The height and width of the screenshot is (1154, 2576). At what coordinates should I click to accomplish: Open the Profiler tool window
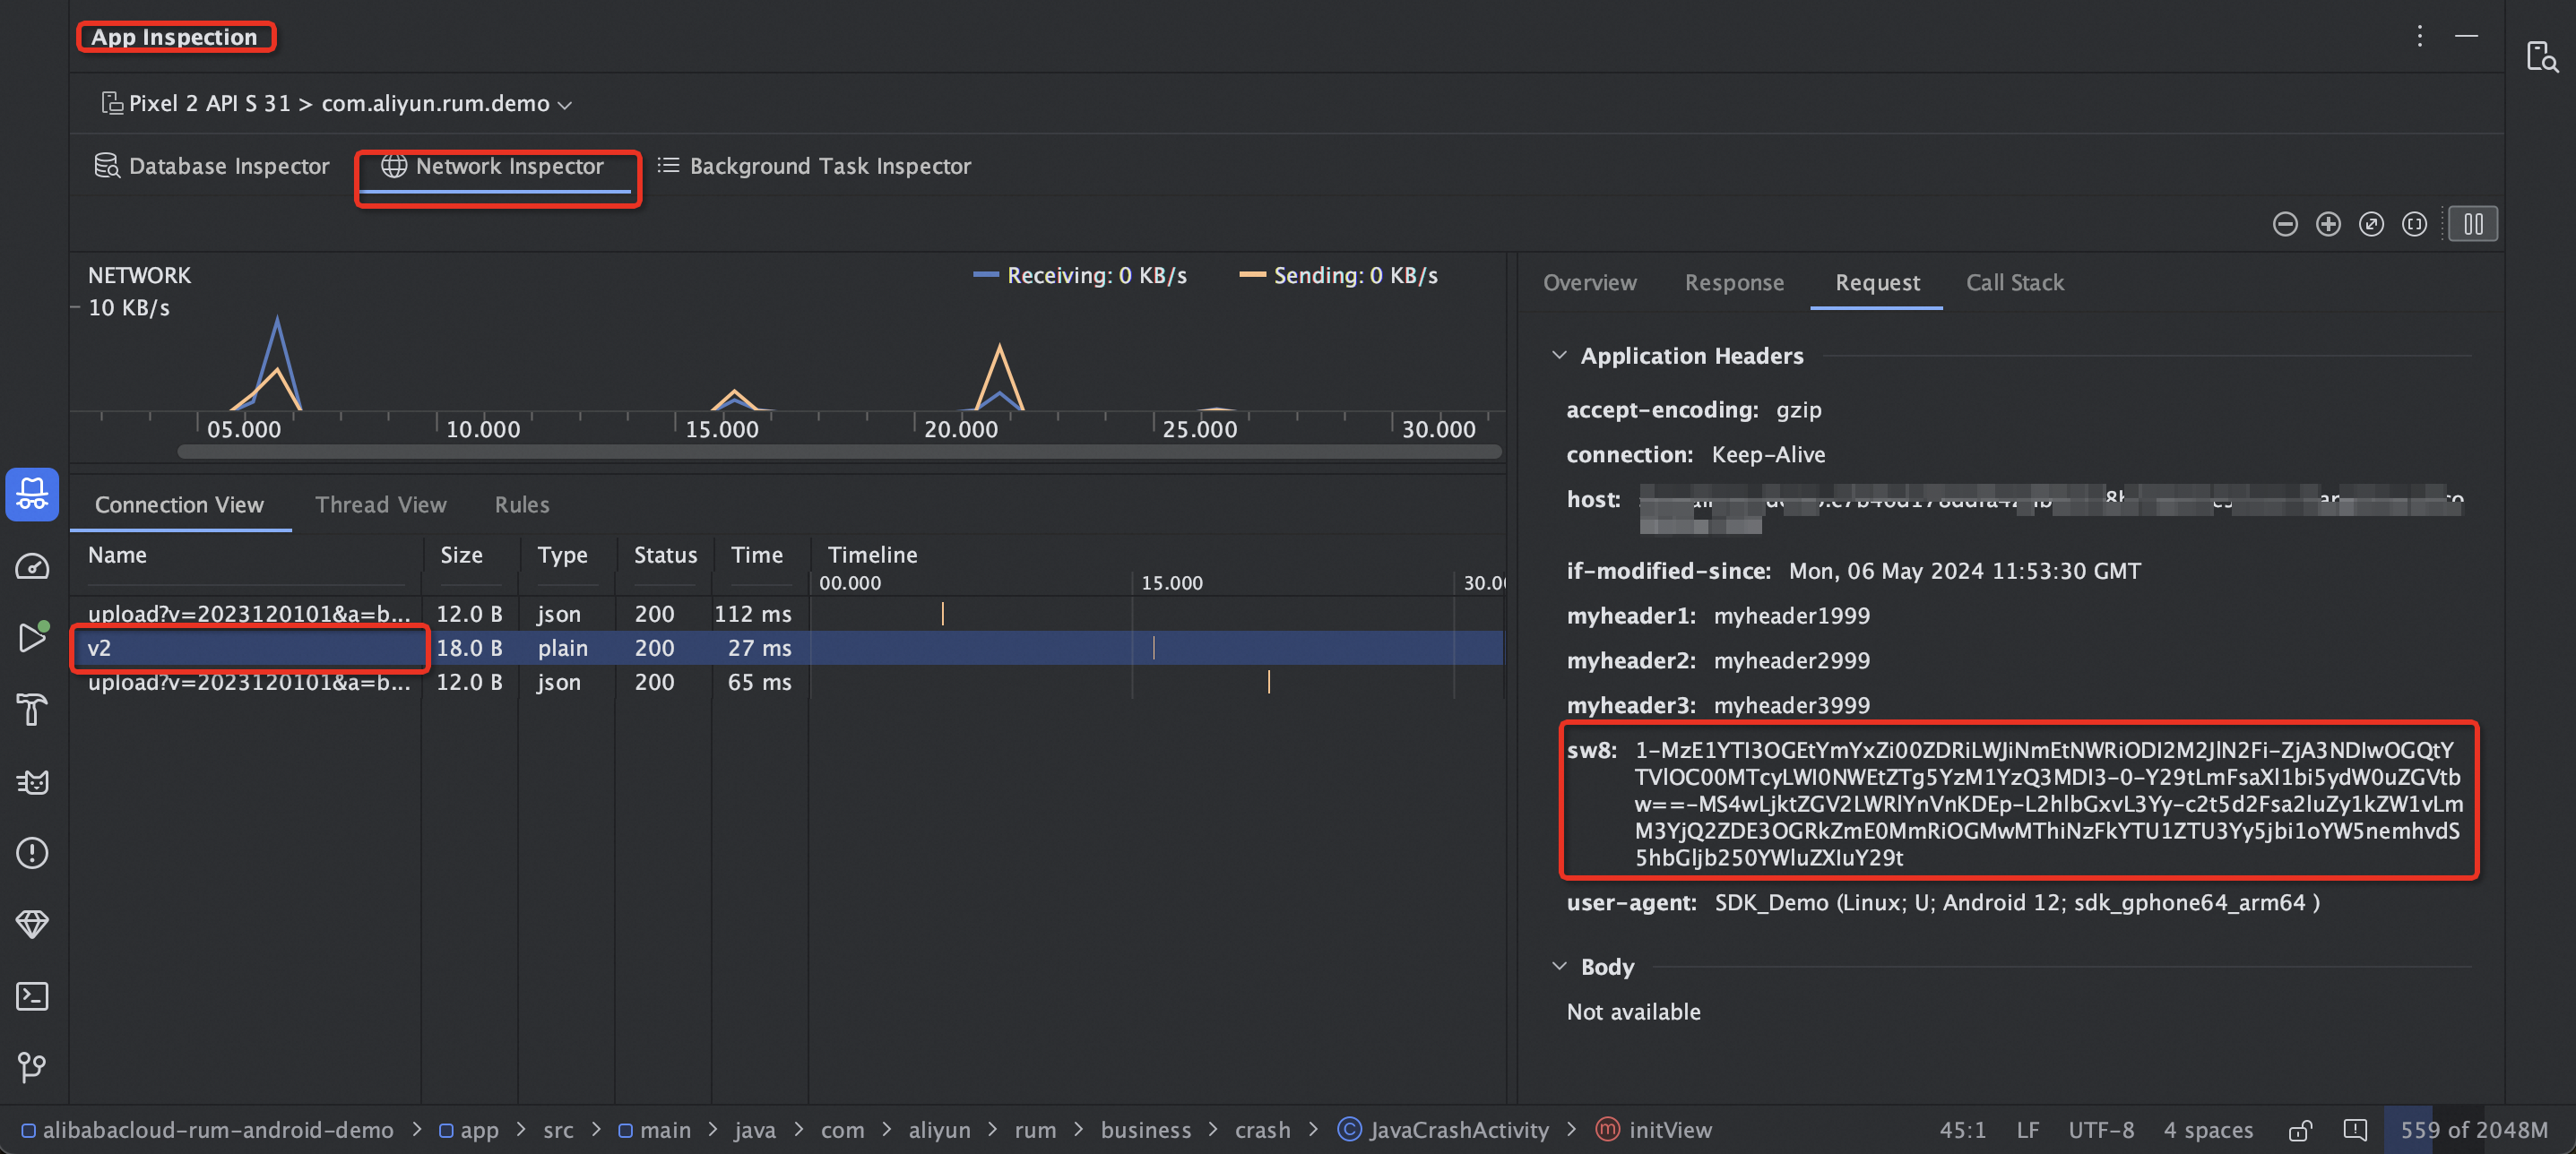point(32,565)
